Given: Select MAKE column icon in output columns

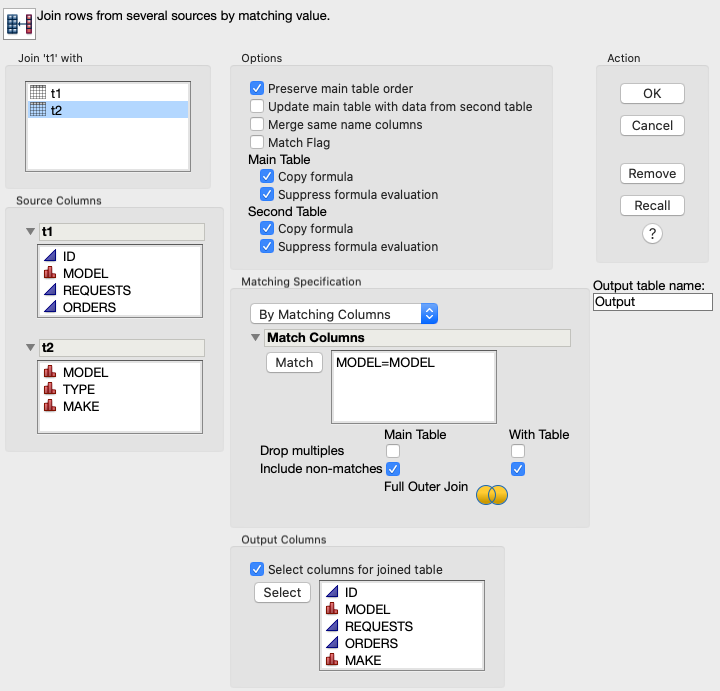Looking at the screenshot, I should (x=332, y=660).
